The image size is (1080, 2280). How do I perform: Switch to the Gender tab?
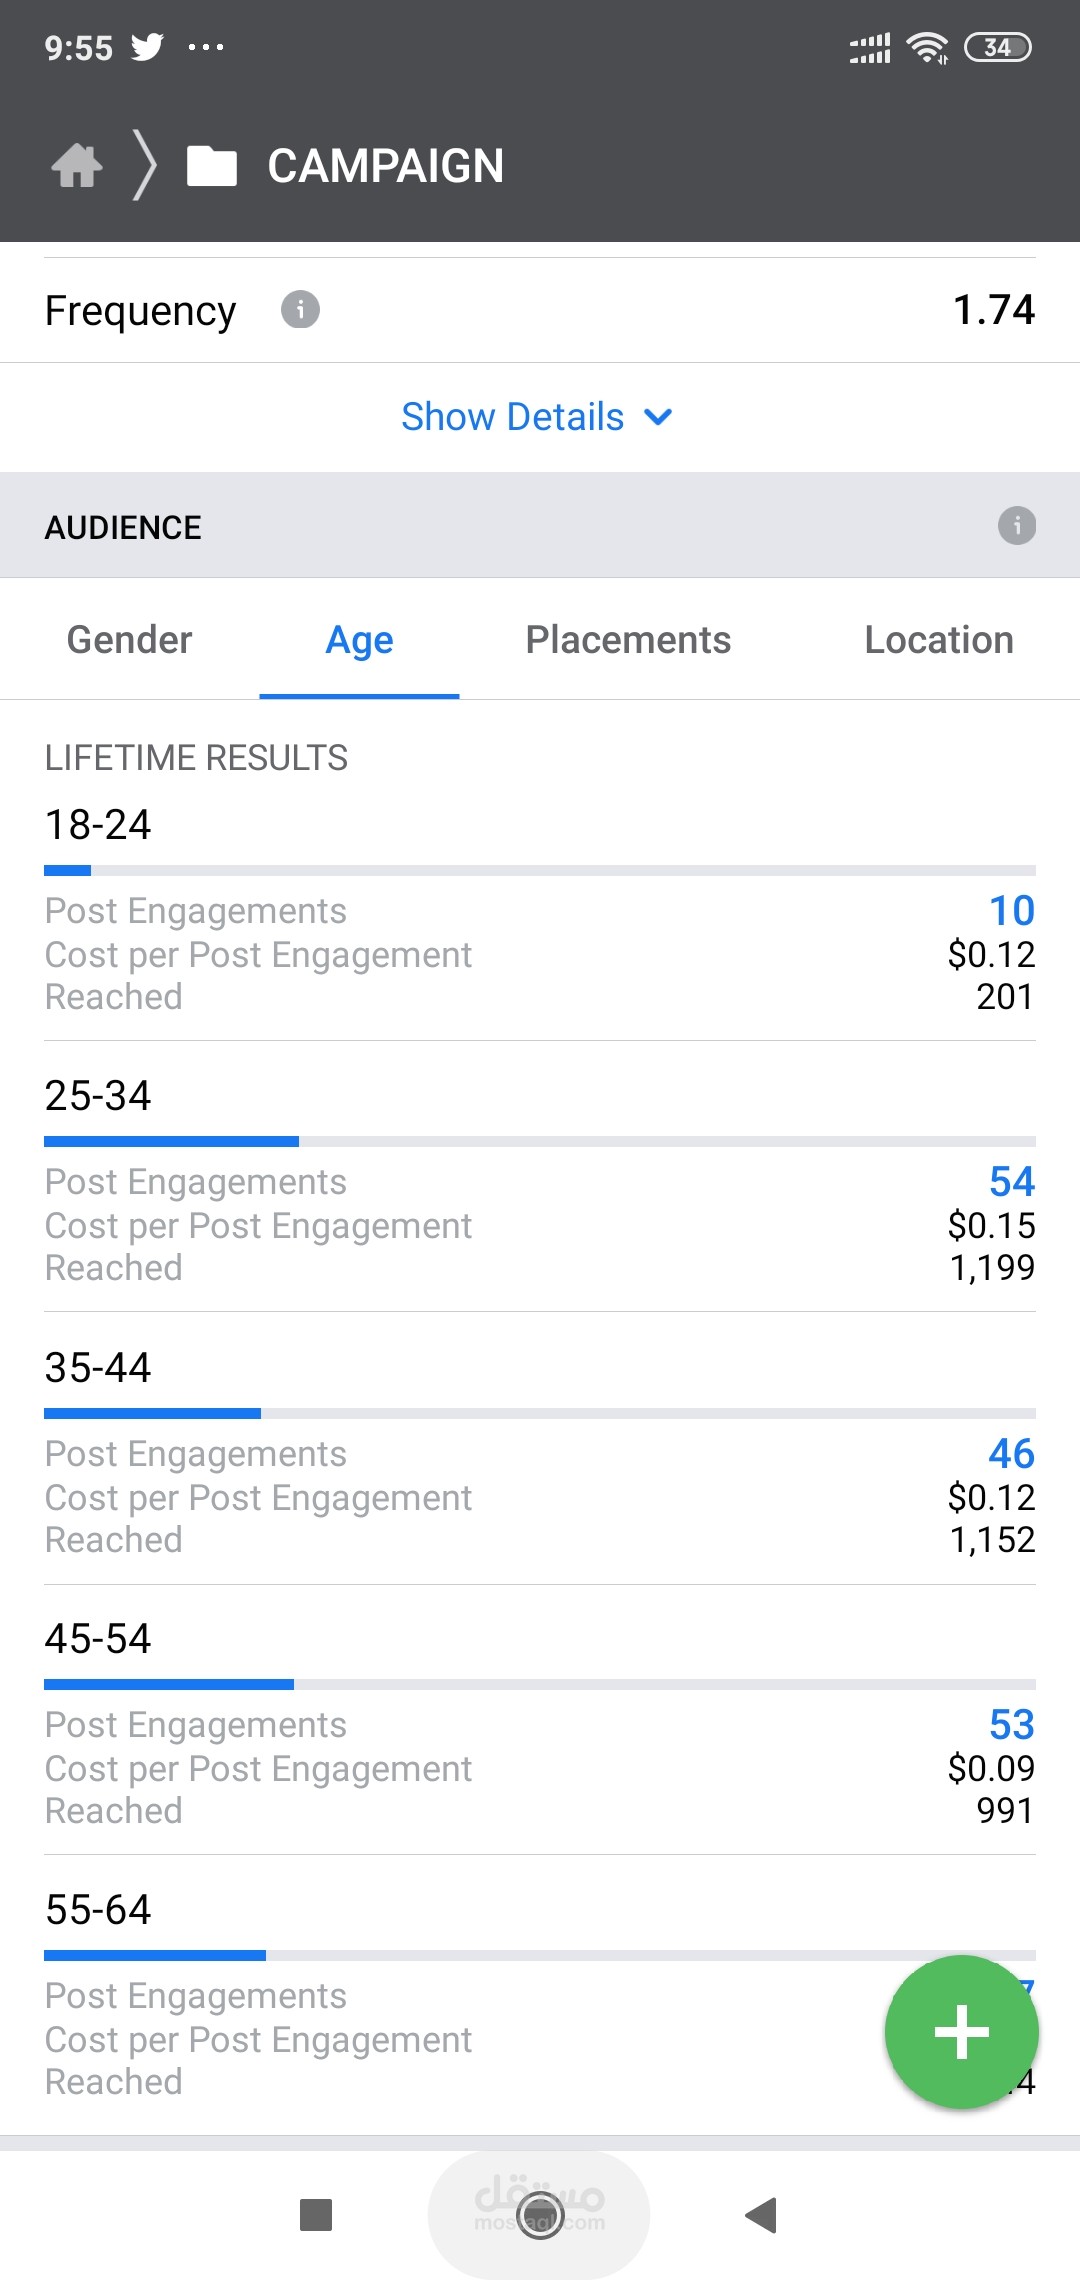129,640
